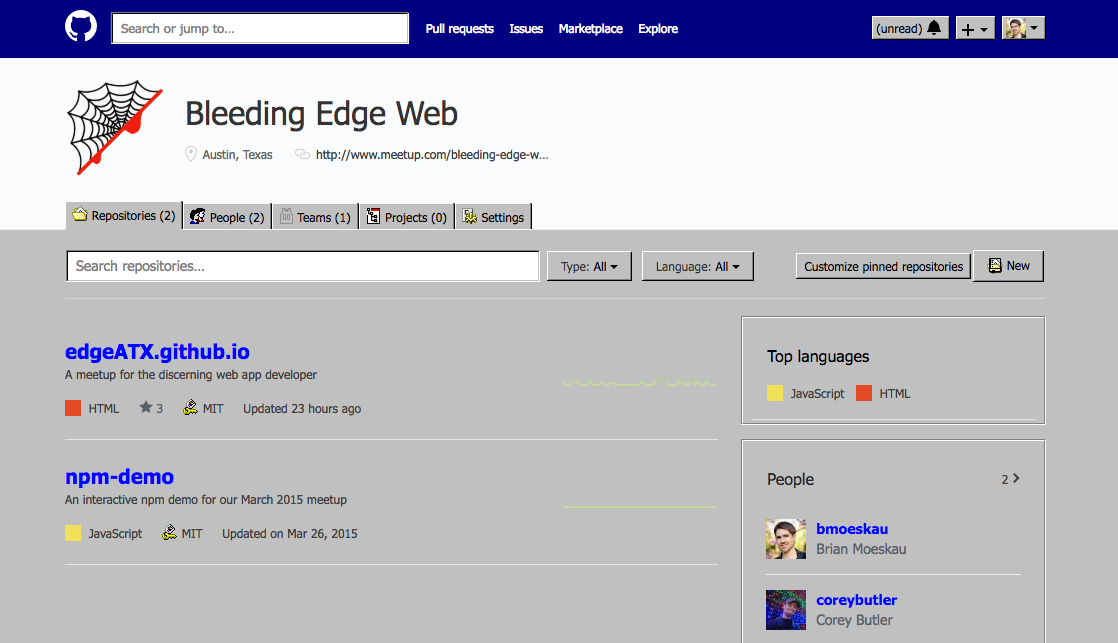Screen dimensions: 1118x643
Task: Click the npm-demo description about March 2015 meetup
Action: coord(206,500)
